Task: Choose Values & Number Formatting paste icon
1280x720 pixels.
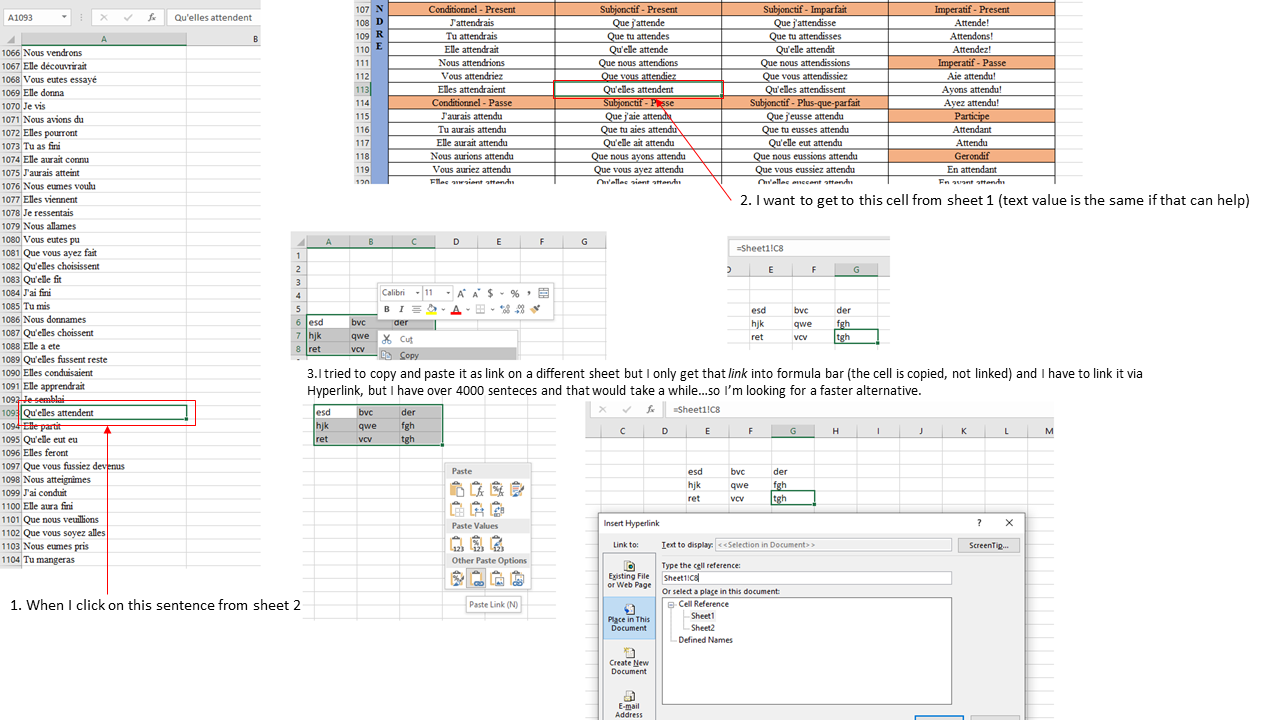Action: click(x=477, y=544)
